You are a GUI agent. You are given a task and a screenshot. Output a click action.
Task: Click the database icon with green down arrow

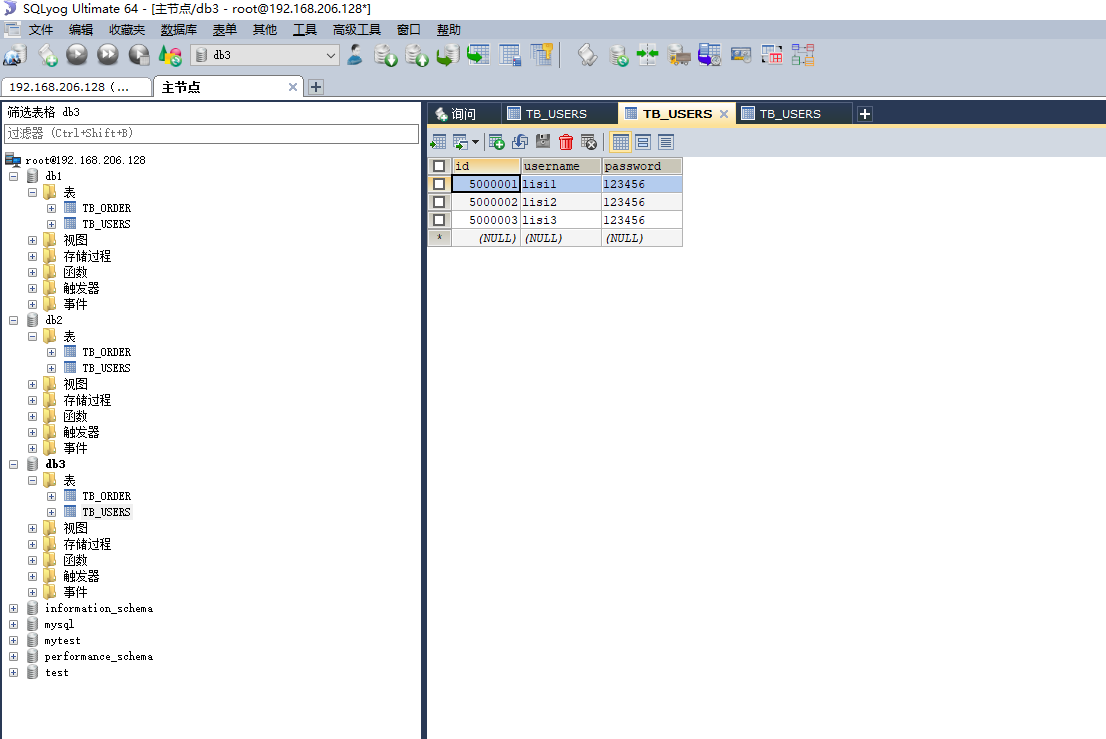pos(386,55)
